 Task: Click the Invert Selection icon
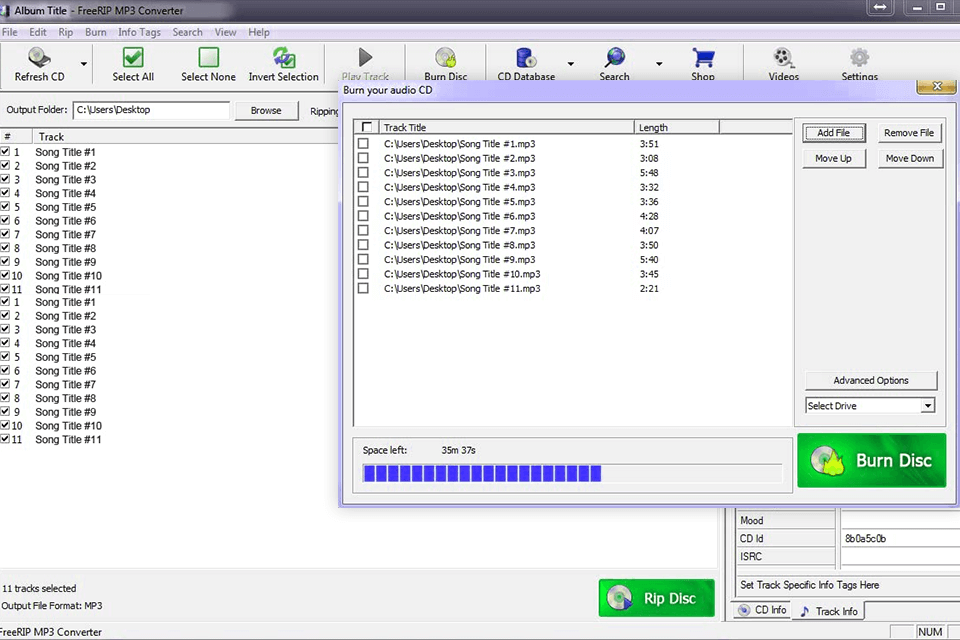pyautogui.click(x=283, y=58)
